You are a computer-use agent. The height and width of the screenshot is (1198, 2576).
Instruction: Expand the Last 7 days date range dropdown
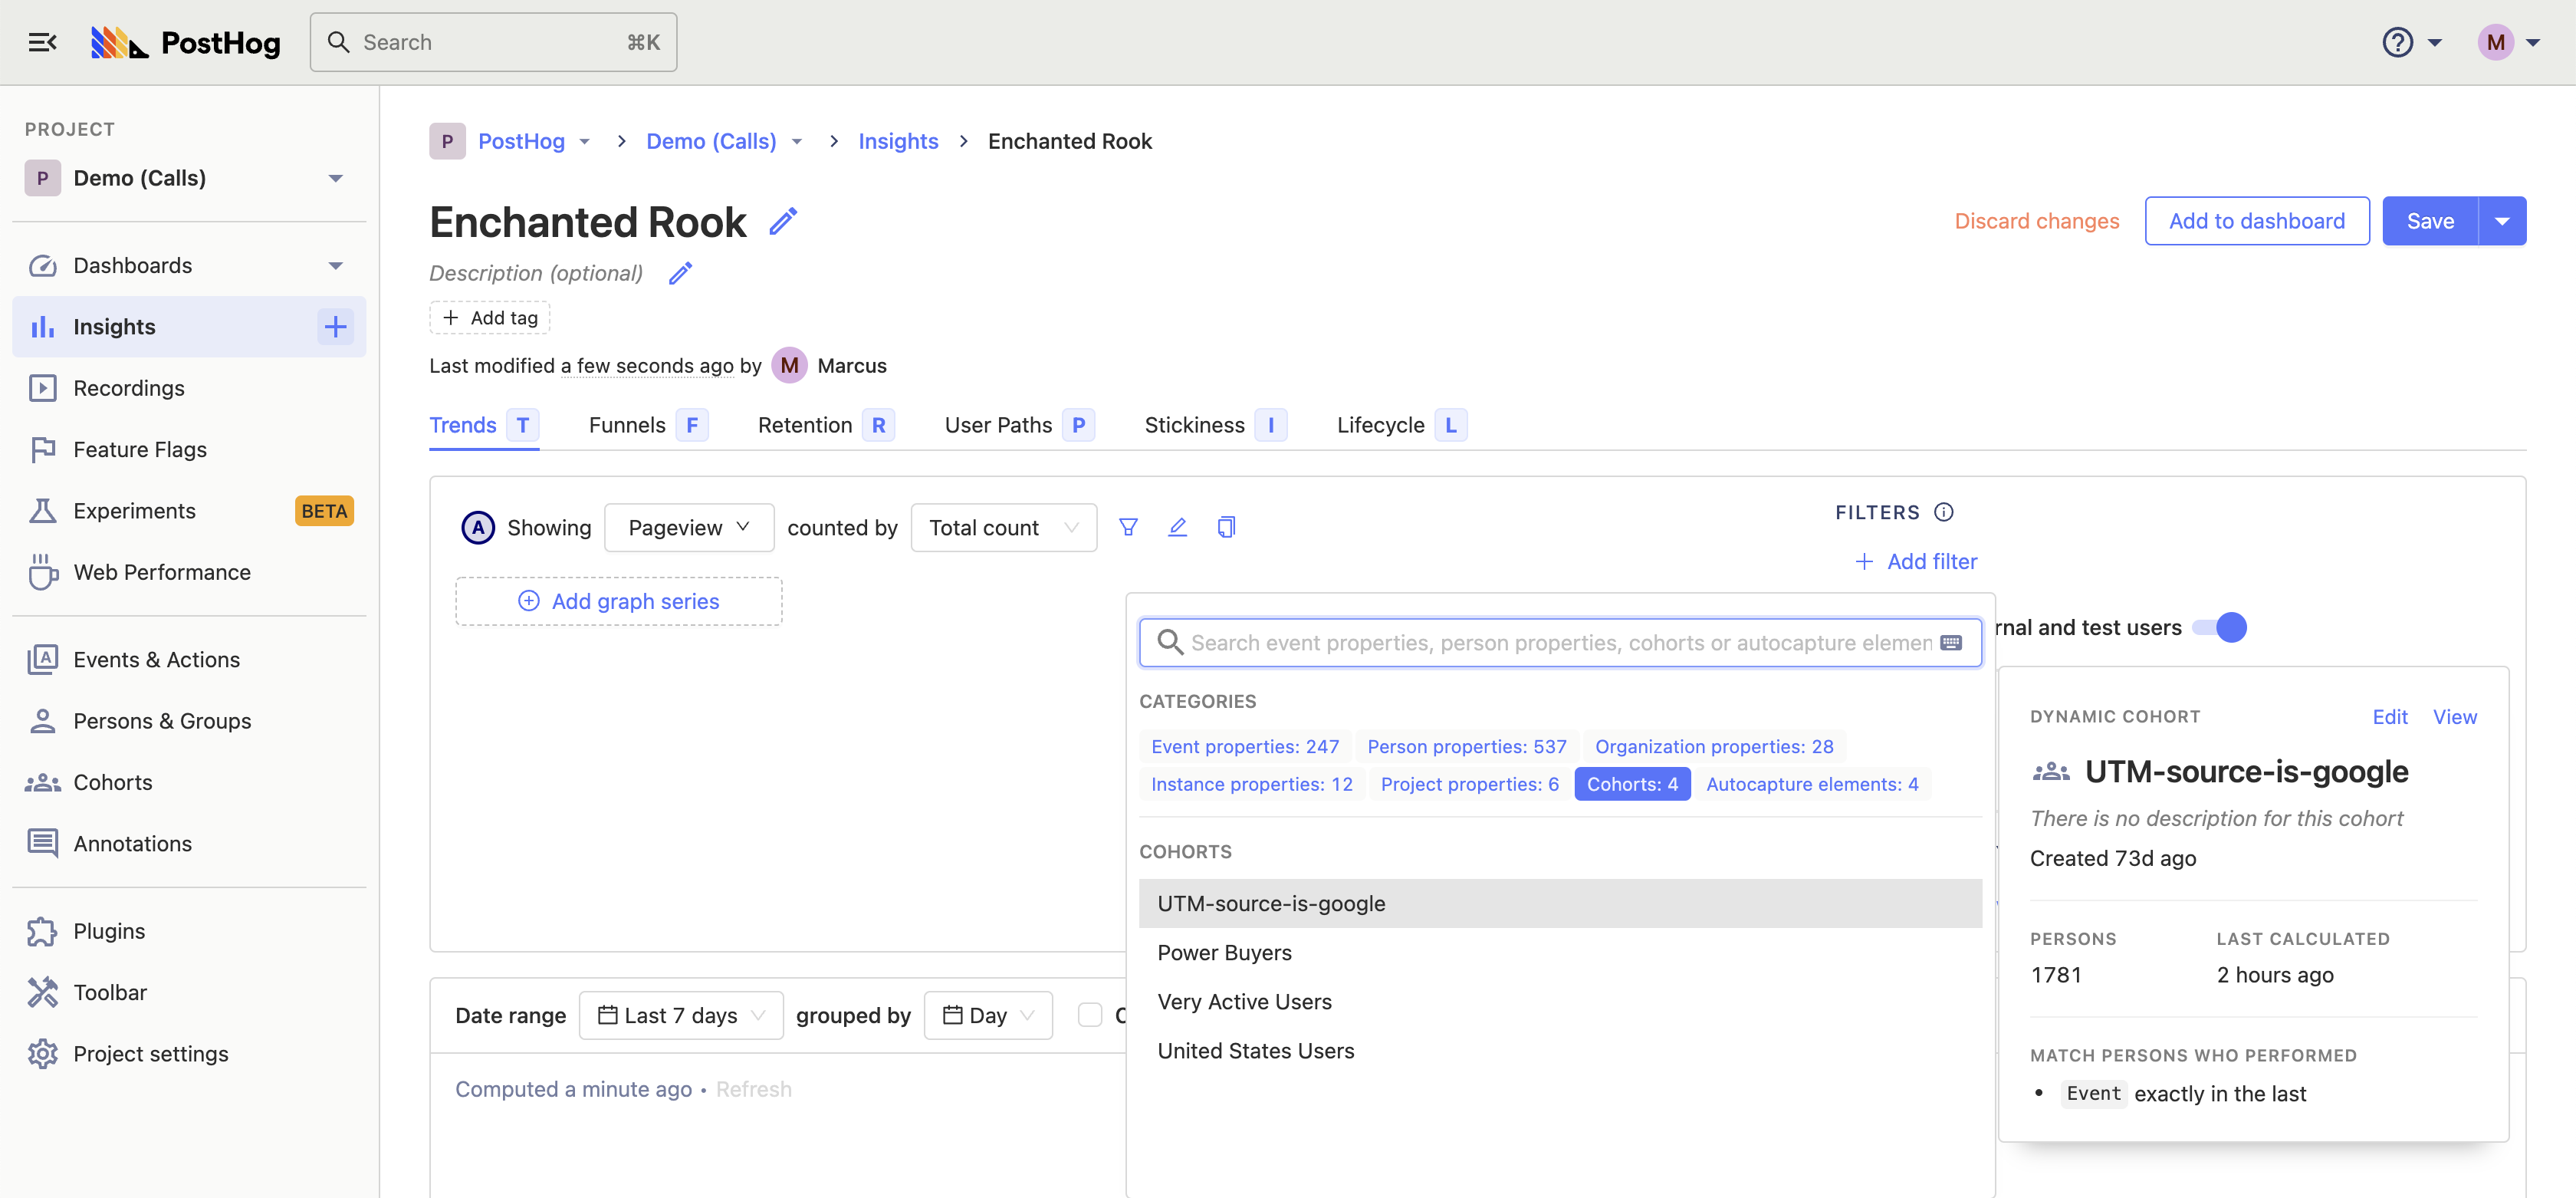[682, 1014]
